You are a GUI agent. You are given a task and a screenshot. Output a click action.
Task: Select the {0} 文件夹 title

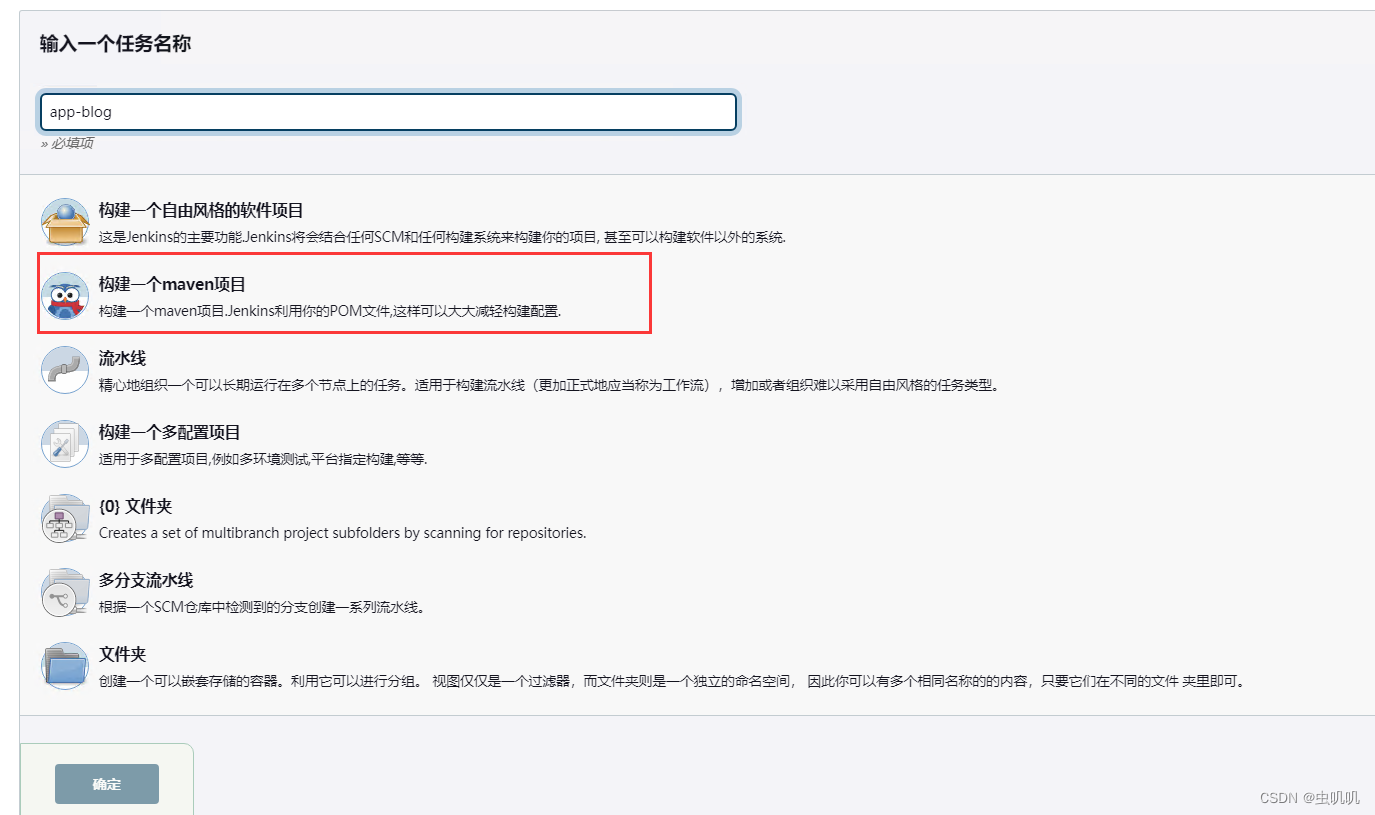point(136,507)
